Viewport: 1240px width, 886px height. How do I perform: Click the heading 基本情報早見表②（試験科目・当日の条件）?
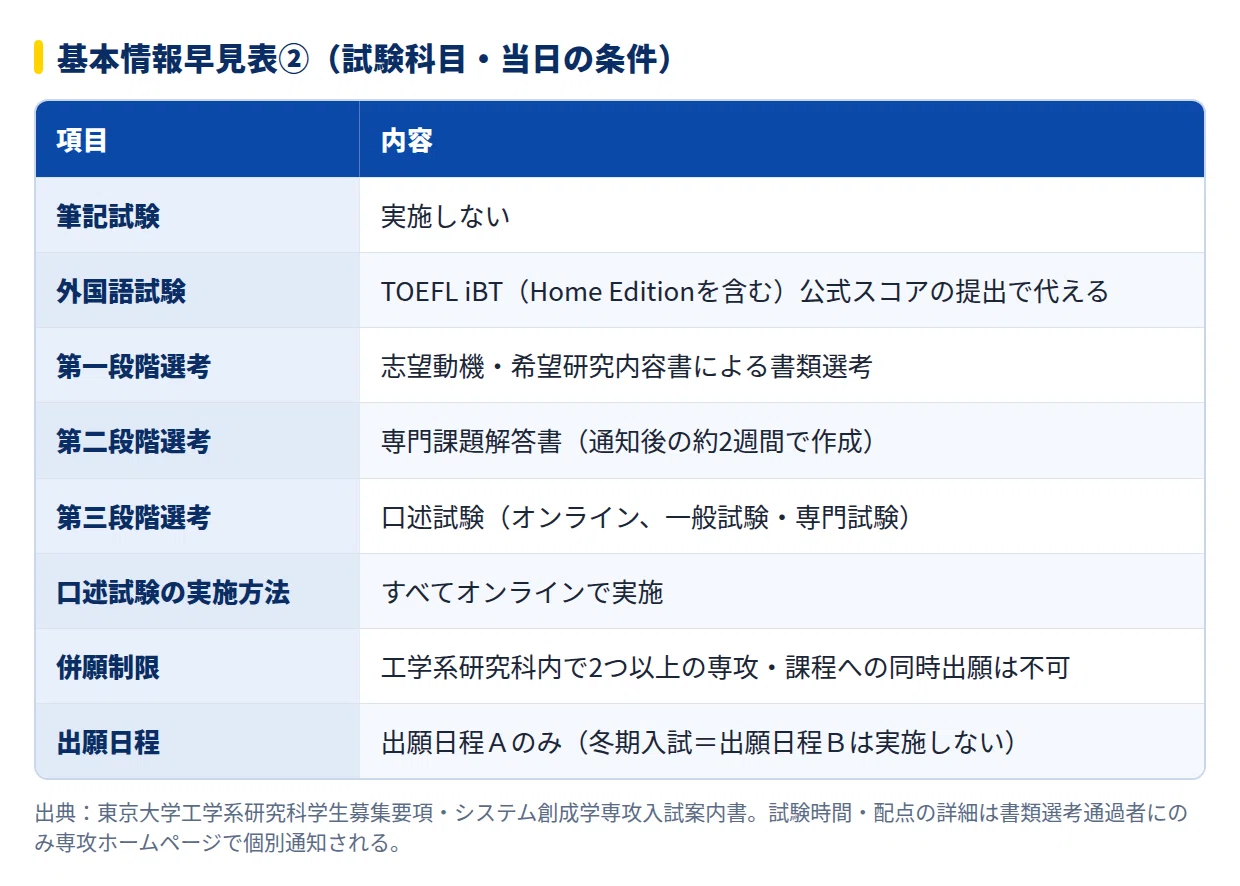click(x=365, y=59)
